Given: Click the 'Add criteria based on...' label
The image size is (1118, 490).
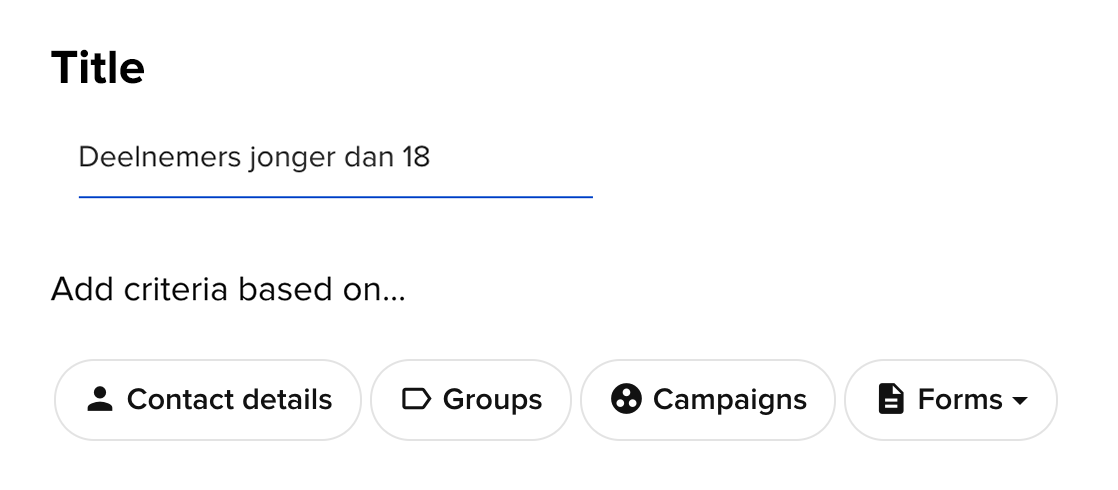Looking at the screenshot, I should (228, 289).
